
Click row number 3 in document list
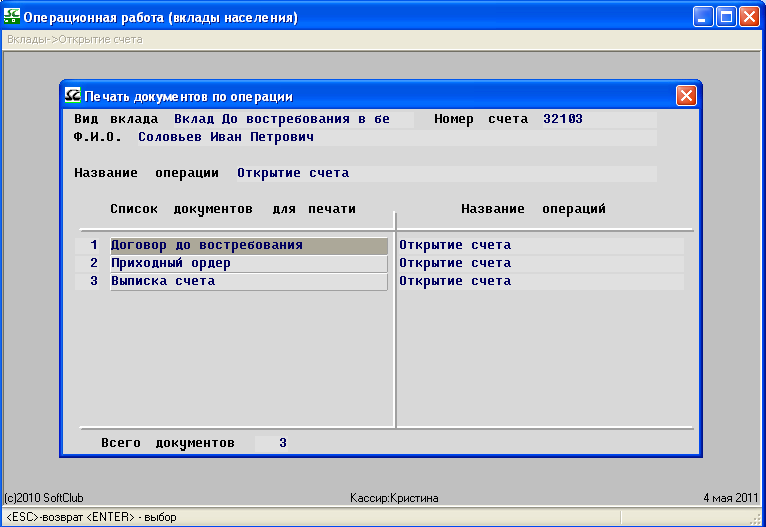pos(87,281)
